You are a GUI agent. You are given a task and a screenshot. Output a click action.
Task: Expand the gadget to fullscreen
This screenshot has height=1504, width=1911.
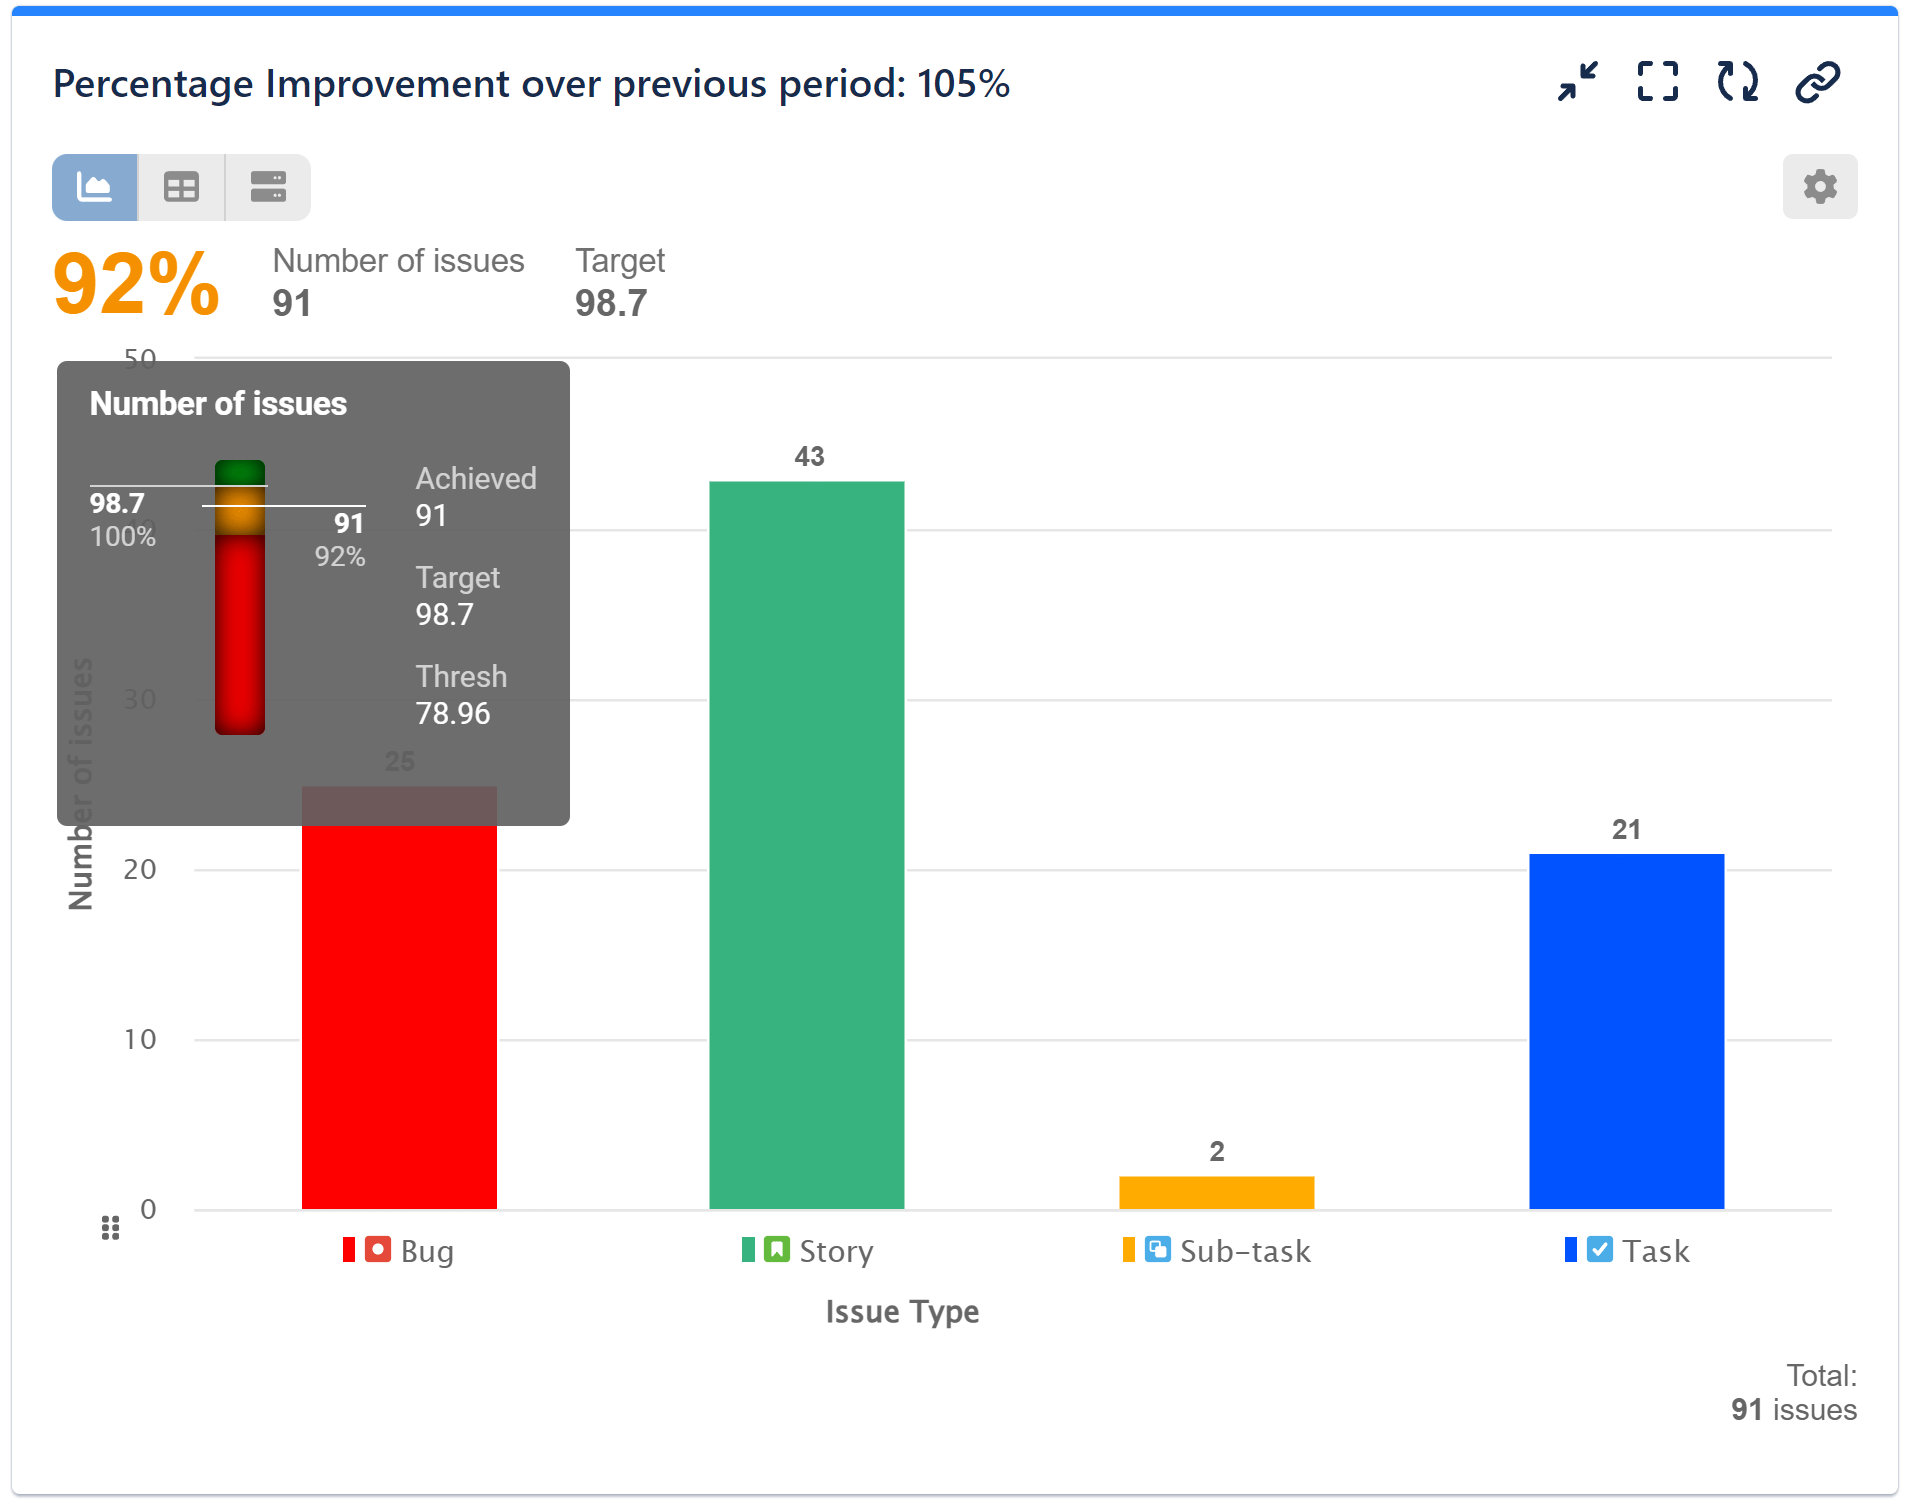(x=1657, y=82)
